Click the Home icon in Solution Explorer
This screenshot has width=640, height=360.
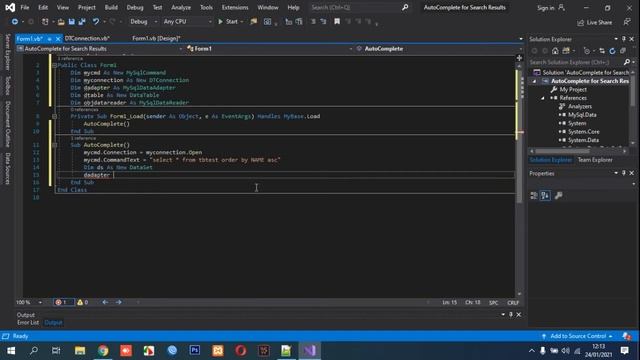click(555, 51)
